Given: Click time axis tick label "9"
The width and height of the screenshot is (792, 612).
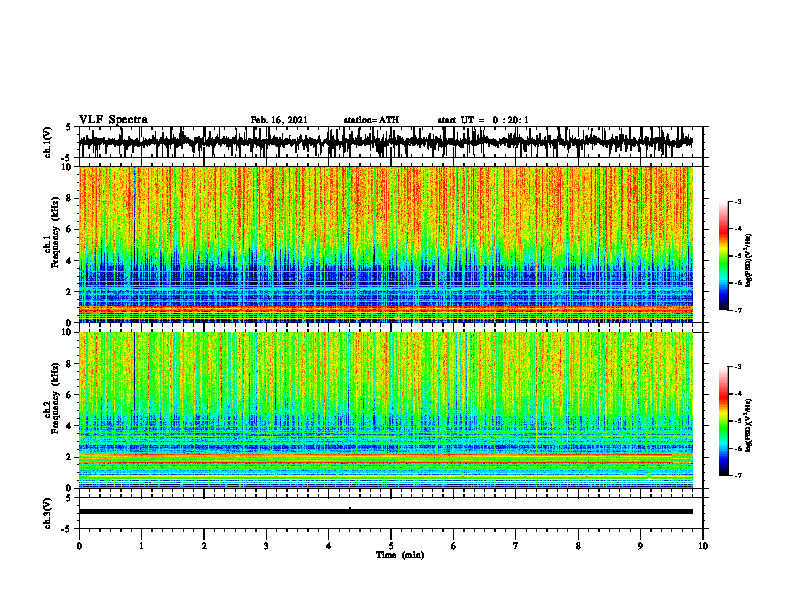Looking at the screenshot, I should click(640, 546).
